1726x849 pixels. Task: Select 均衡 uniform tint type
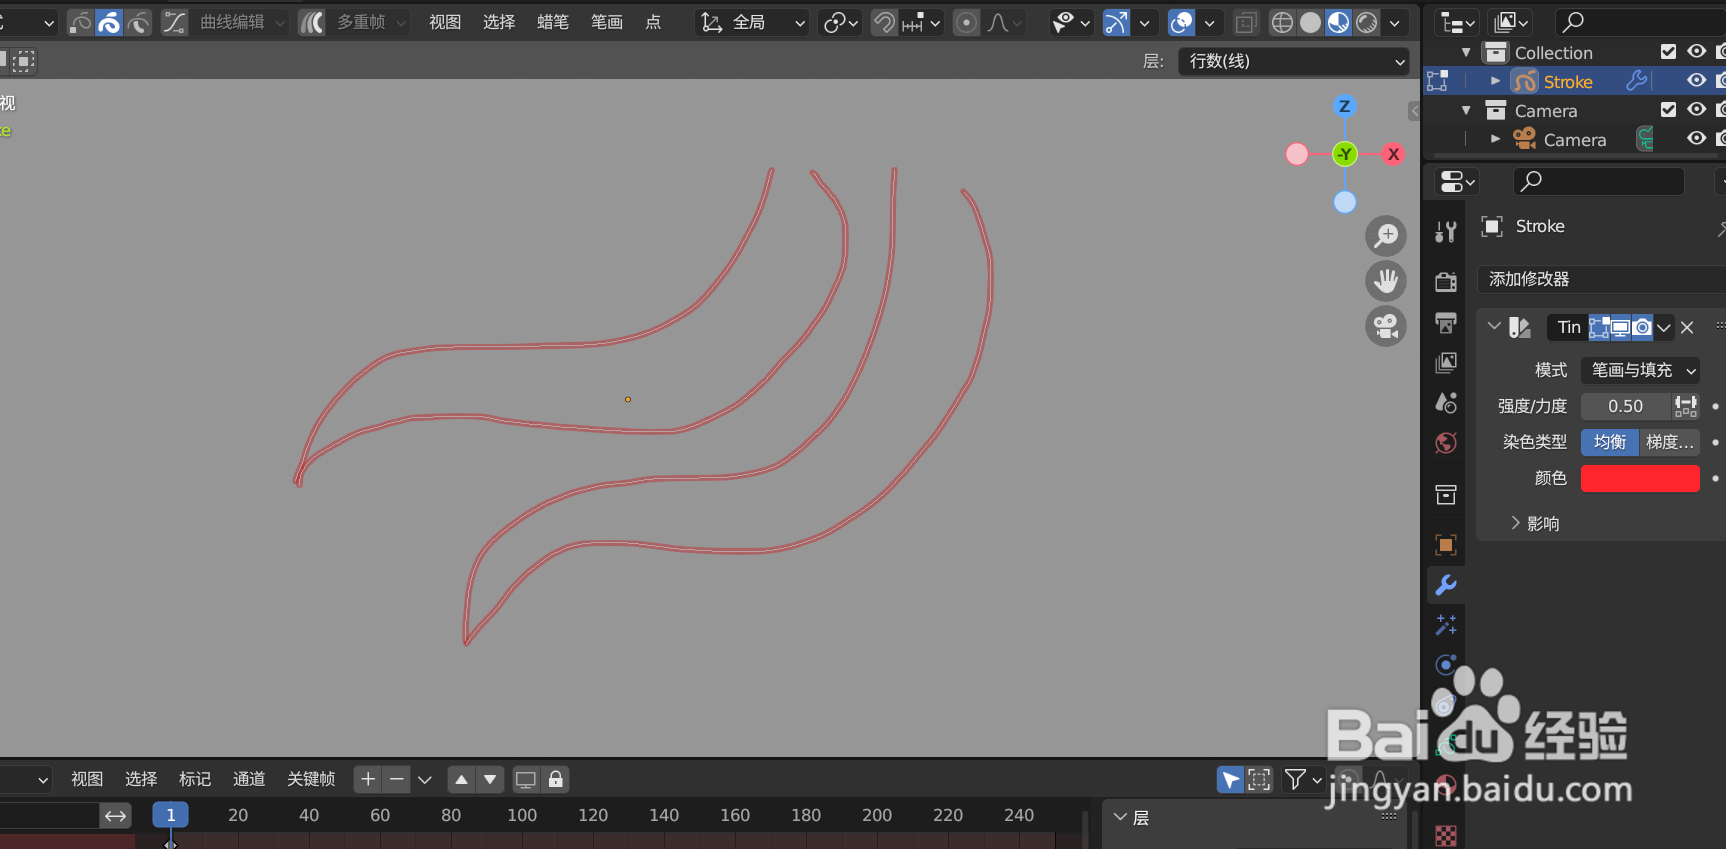pos(1610,442)
